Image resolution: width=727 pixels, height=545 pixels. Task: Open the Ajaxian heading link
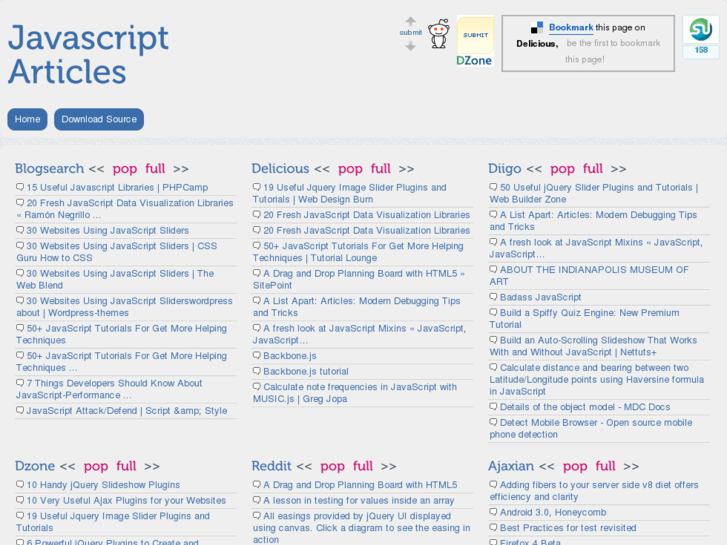(x=511, y=466)
